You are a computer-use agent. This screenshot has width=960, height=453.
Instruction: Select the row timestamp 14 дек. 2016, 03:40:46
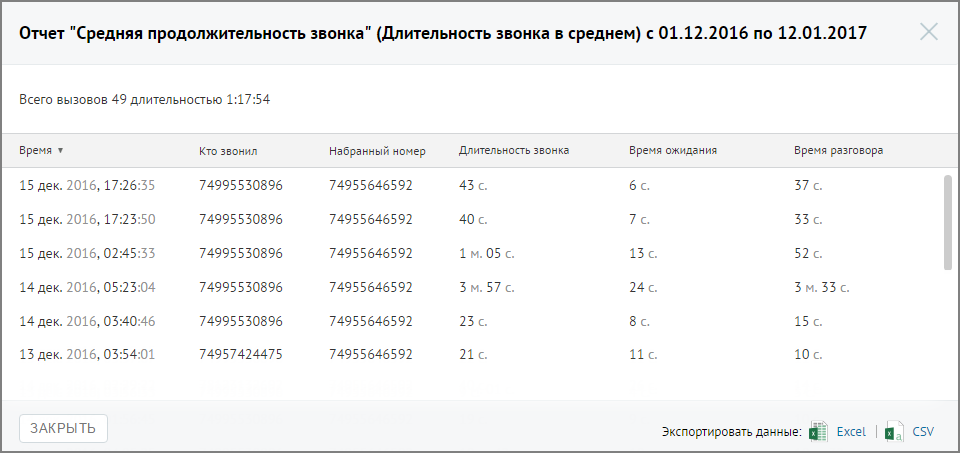coord(87,321)
